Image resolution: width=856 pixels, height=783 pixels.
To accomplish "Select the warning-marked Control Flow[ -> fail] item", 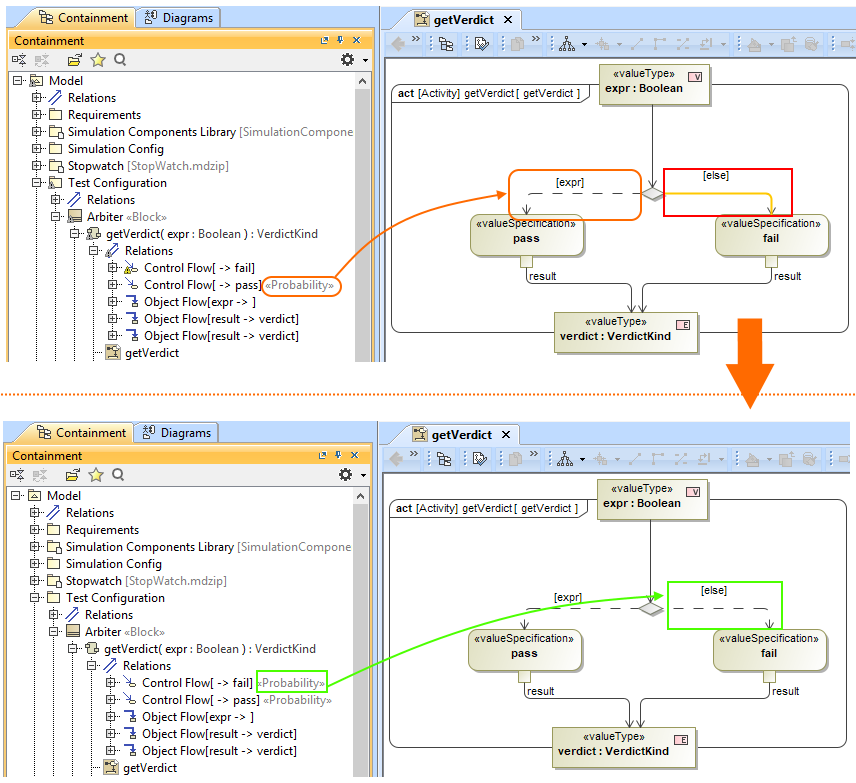I will (199, 268).
